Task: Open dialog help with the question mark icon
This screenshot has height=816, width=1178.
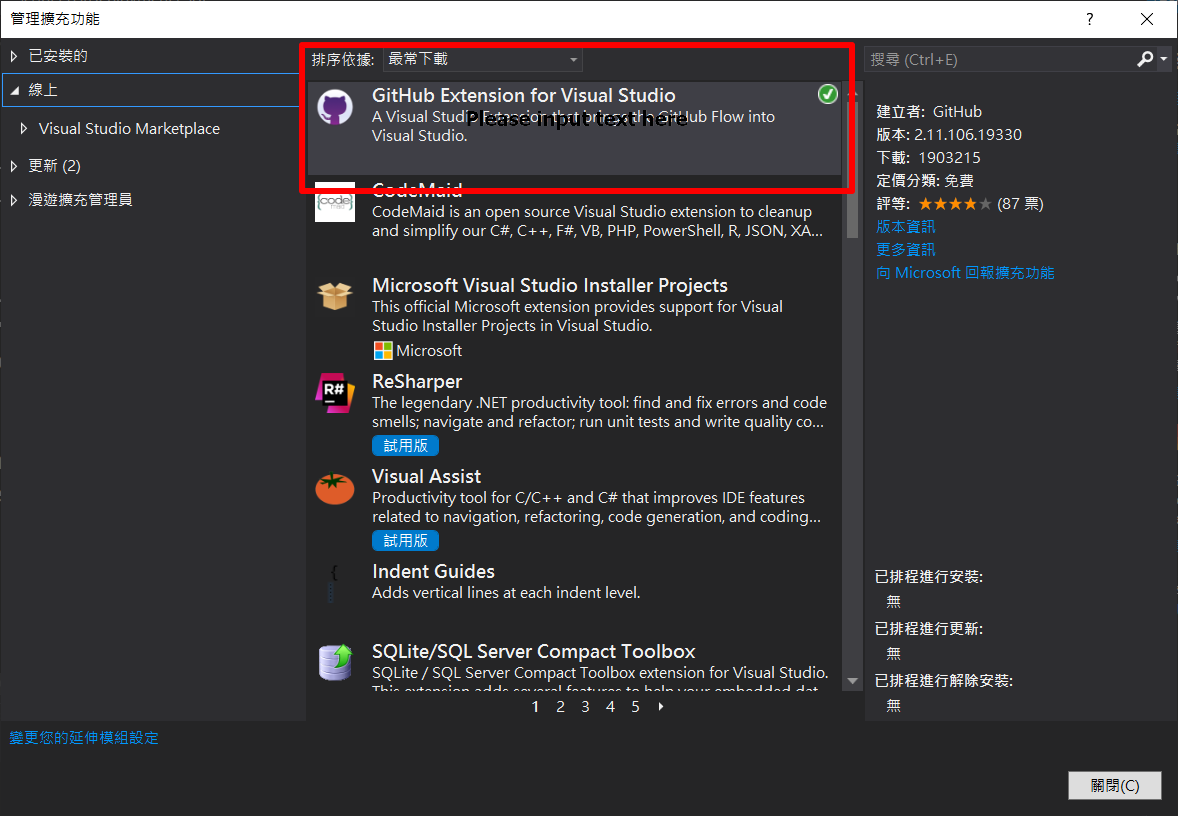Action: point(1089,19)
